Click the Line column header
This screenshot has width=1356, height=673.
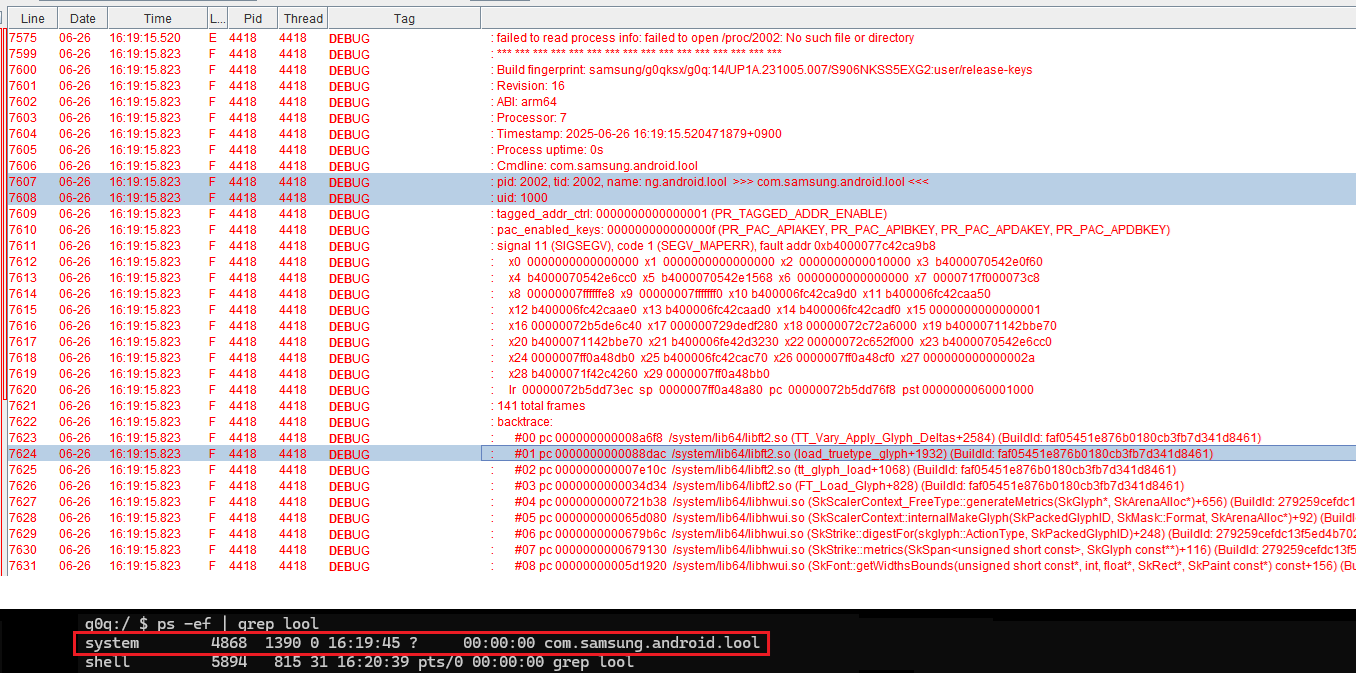point(32,18)
